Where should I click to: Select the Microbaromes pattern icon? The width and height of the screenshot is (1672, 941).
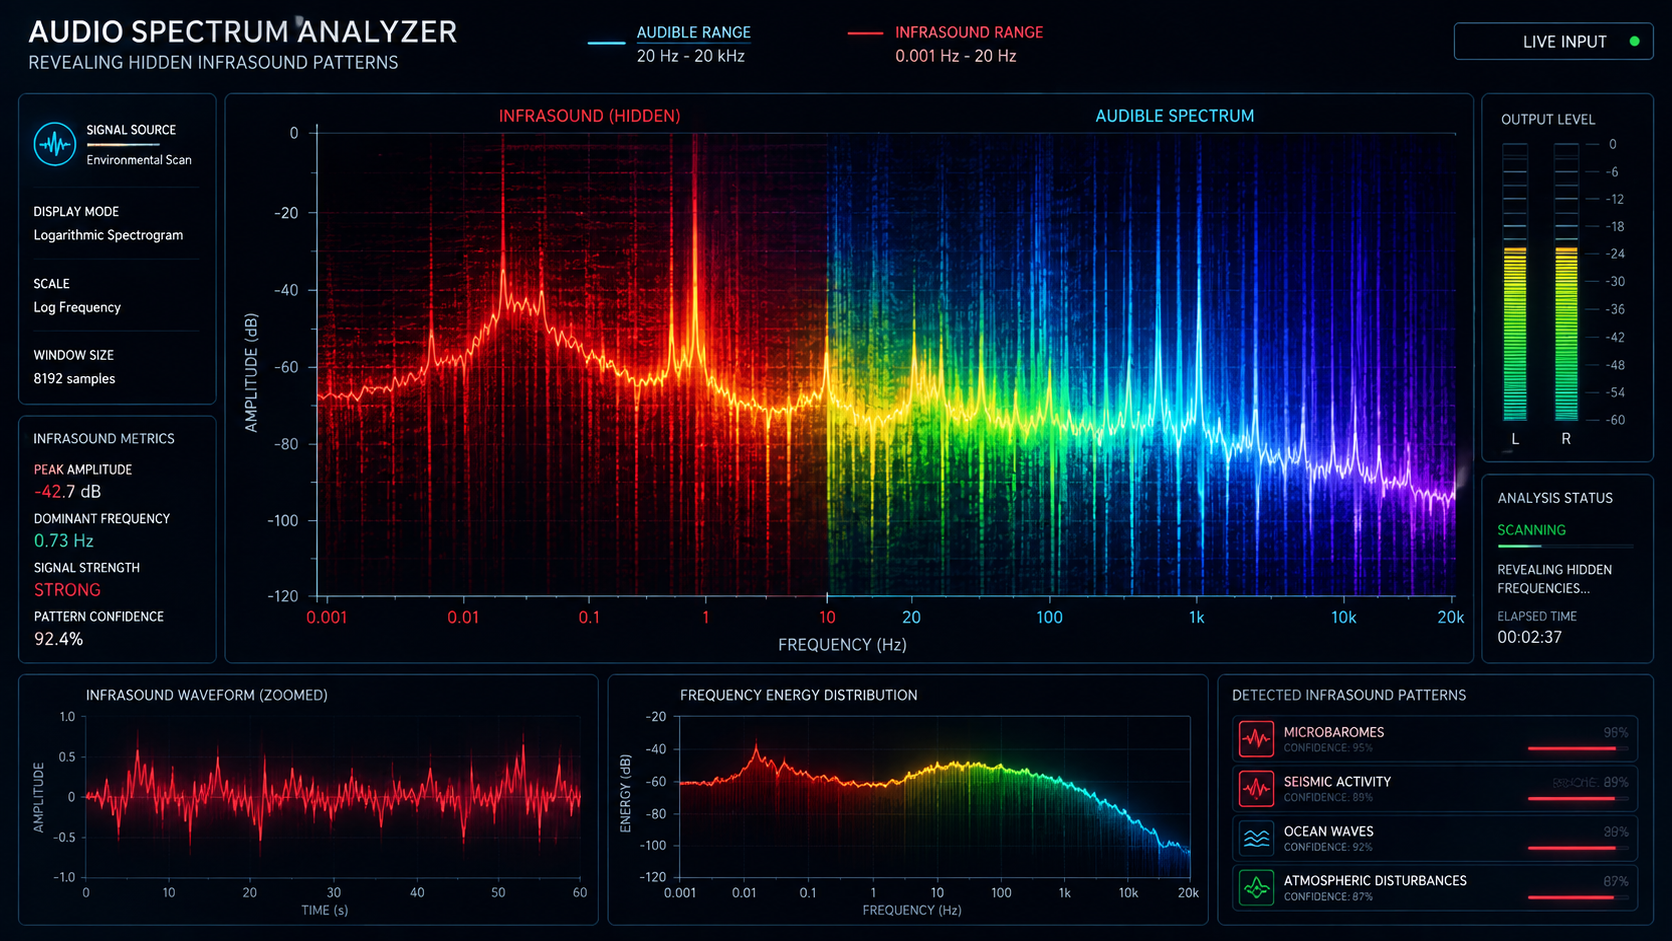(1256, 739)
